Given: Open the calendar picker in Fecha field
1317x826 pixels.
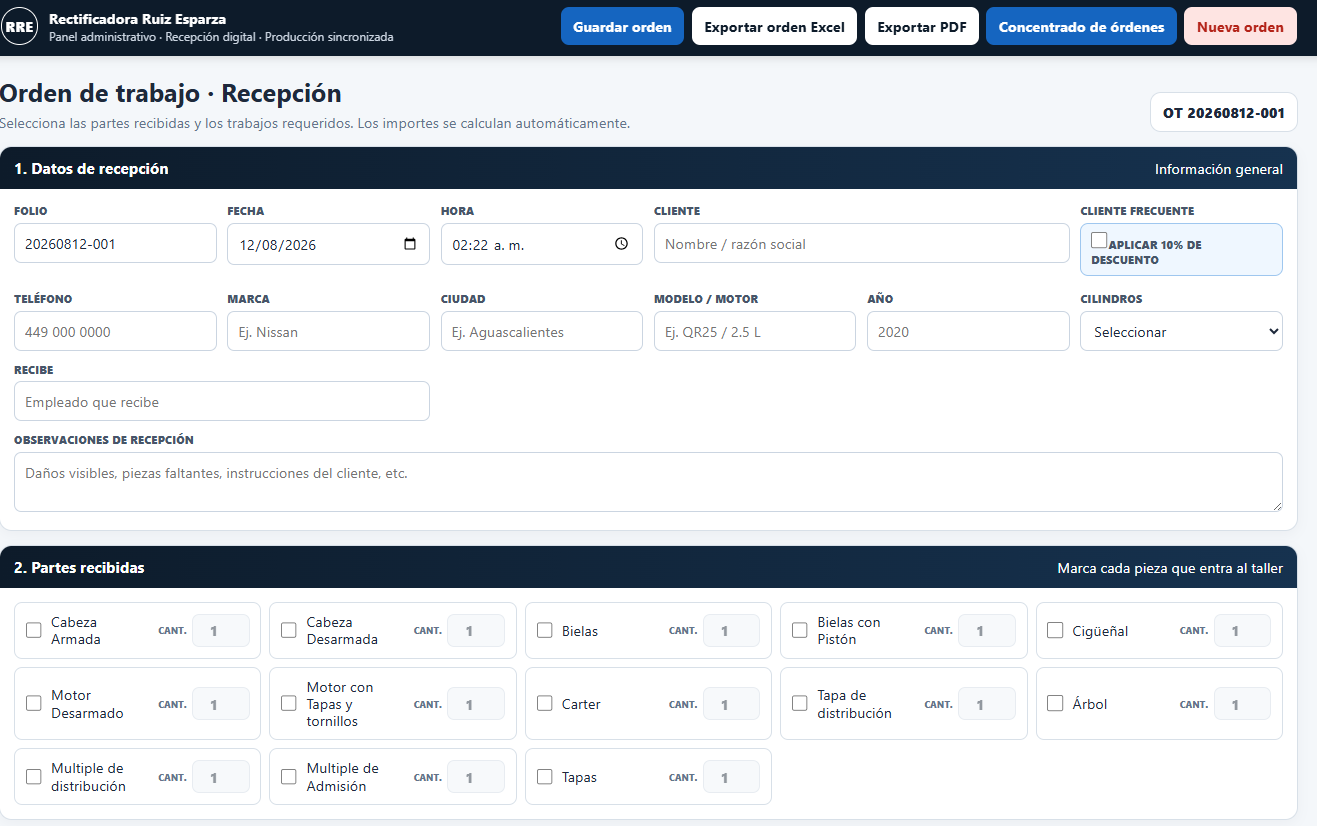Looking at the screenshot, I should [x=410, y=244].
